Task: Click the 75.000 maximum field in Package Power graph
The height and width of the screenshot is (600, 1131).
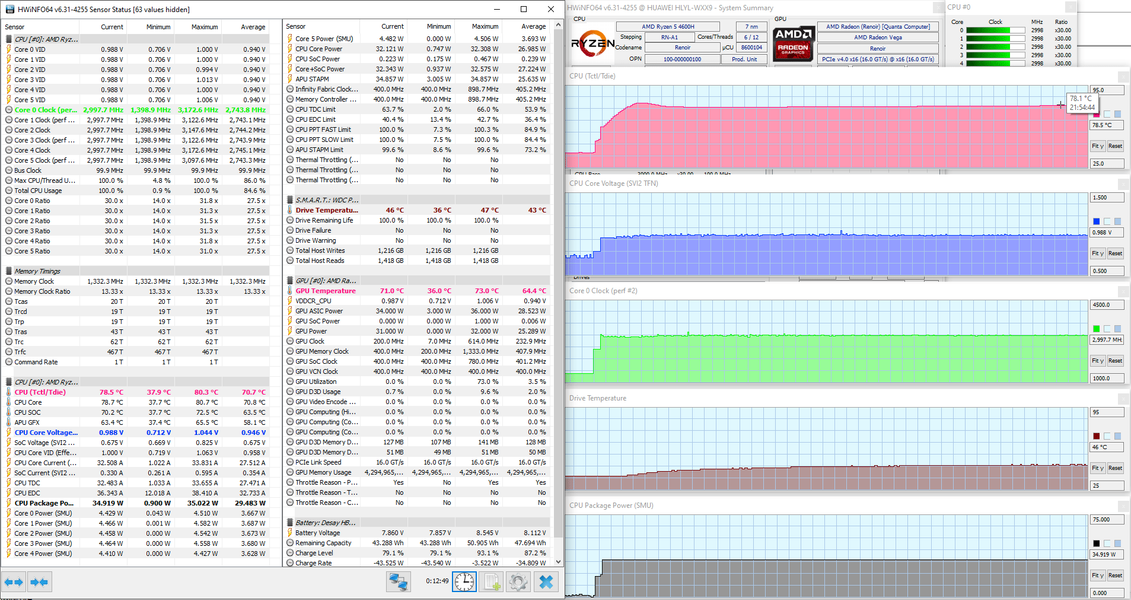Action: click(x=1106, y=519)
